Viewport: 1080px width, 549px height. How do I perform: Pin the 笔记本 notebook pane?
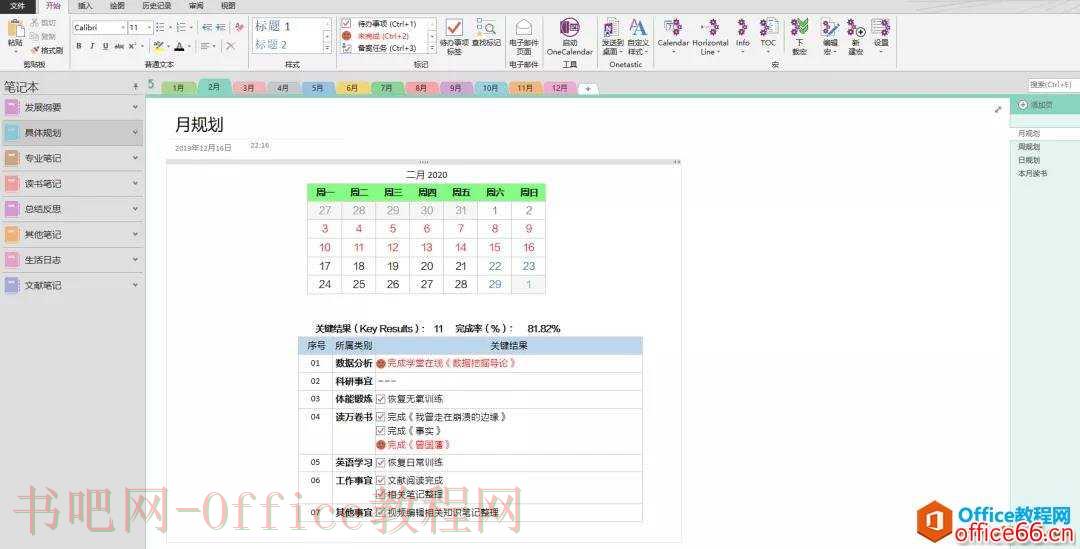(136, 87)
